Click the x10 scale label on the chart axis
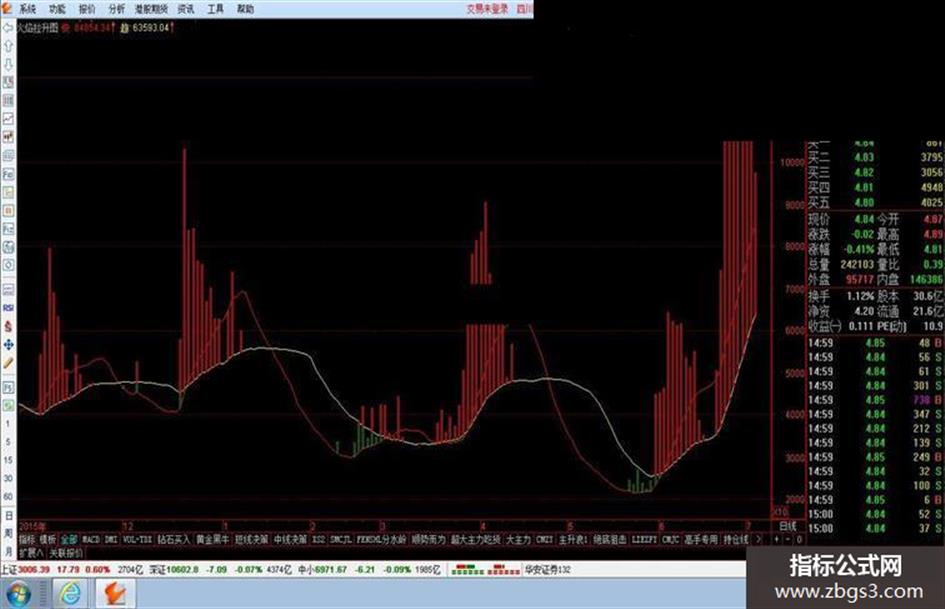Image resolution: width=945 pixels, height=609 pixels. (x=780, y=511)
